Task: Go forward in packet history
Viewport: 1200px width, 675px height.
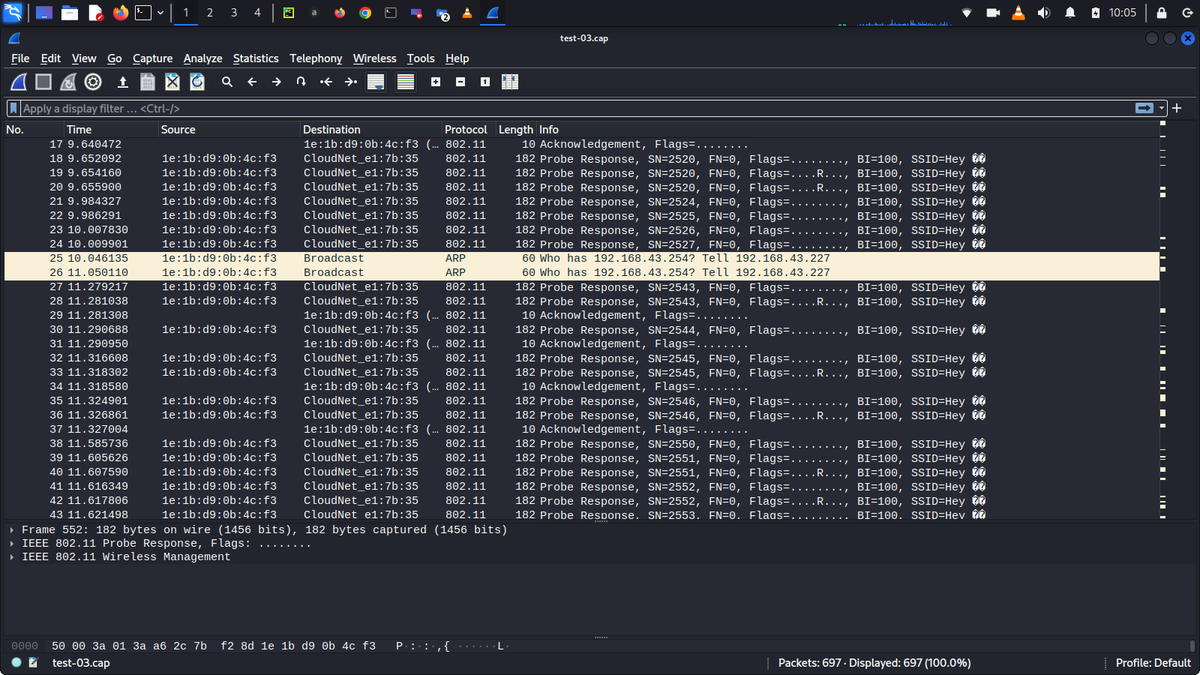Action: (276, 82)
